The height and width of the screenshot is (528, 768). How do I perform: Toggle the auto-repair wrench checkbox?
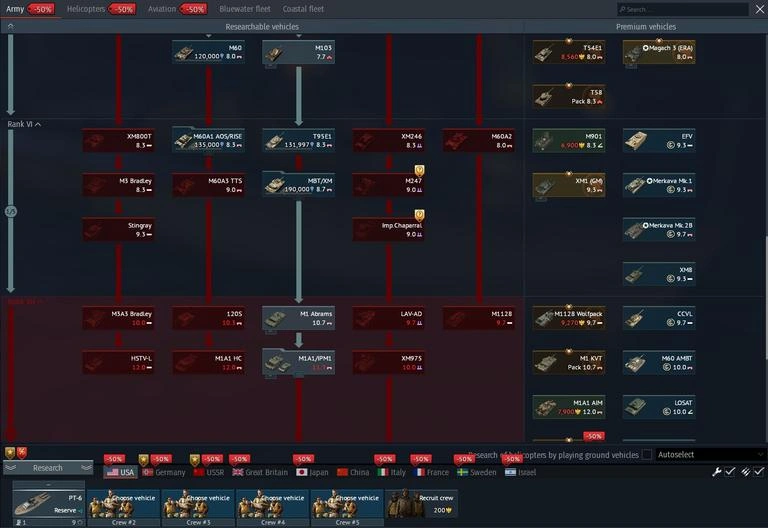pos(730,472)
